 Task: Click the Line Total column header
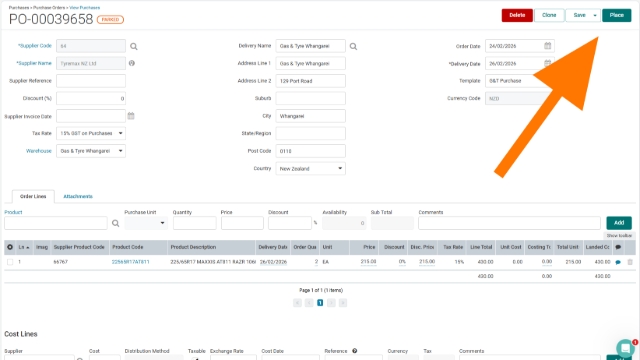(481, 247)
